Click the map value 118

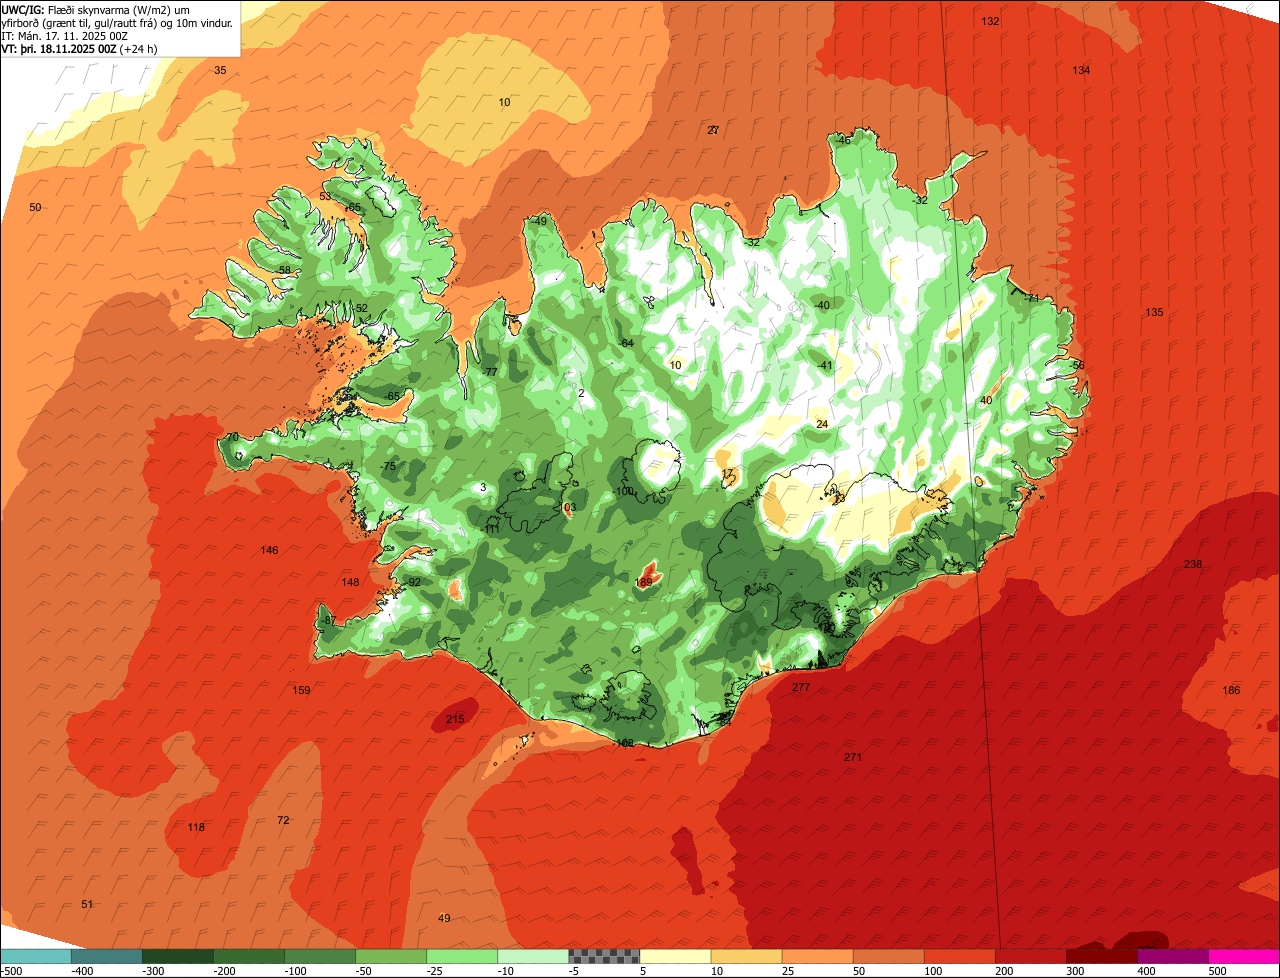coord(196,827)
